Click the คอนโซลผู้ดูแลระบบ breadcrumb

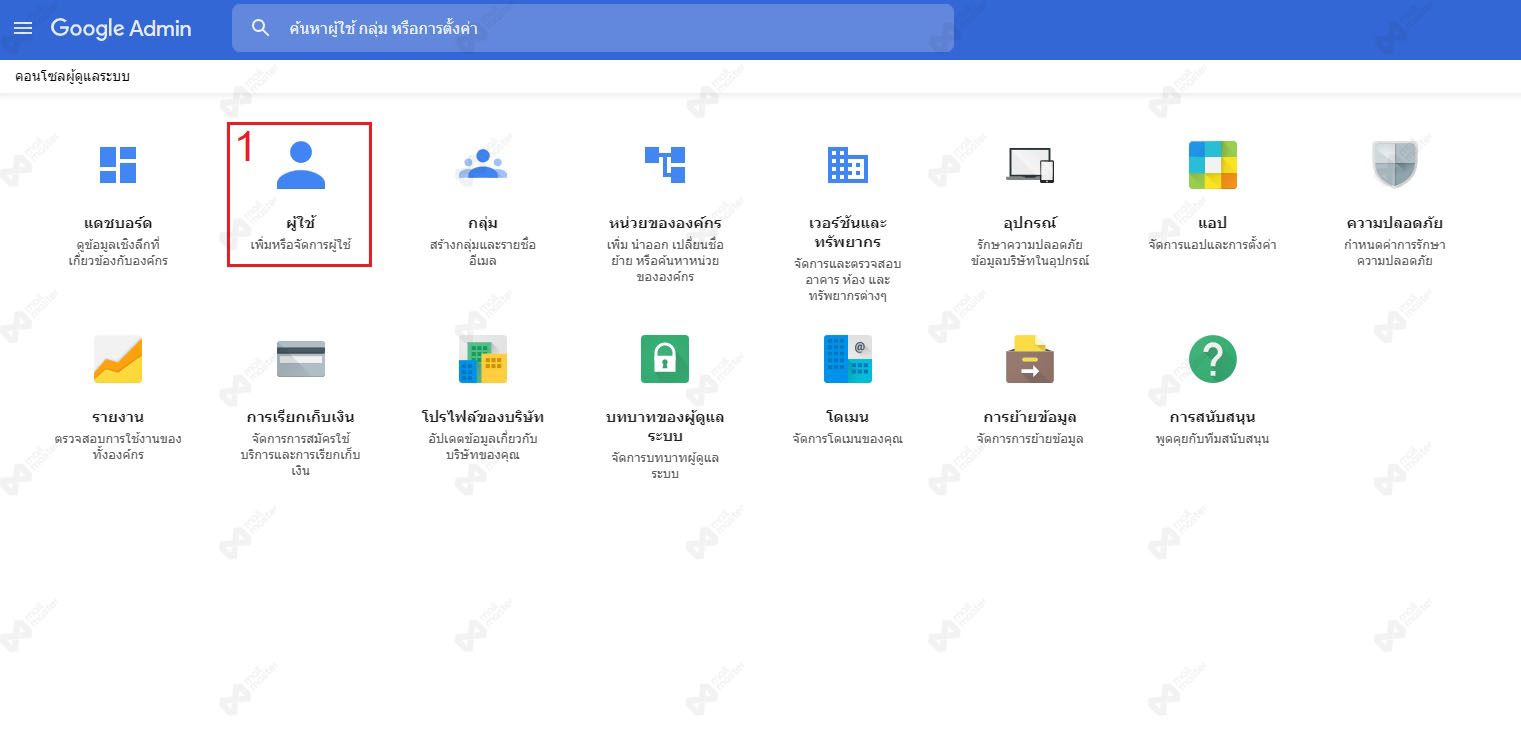tap(72, 77)
